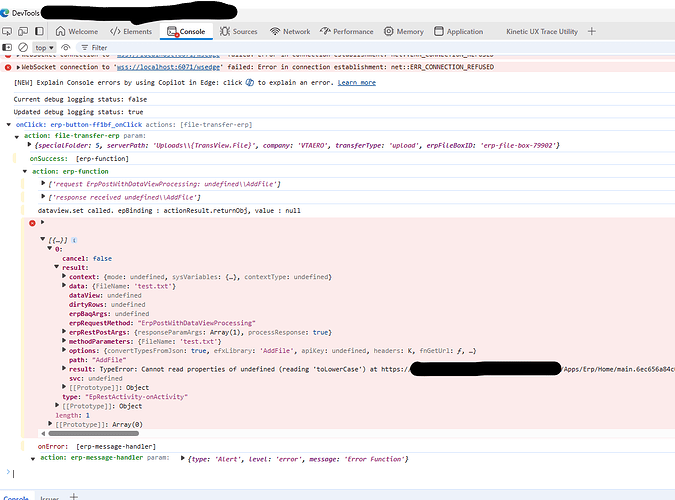Click 'erpRequestMethod' property value
Viewport: 675px width, 500px height.
pyautogui.click(x=196, y=323)
